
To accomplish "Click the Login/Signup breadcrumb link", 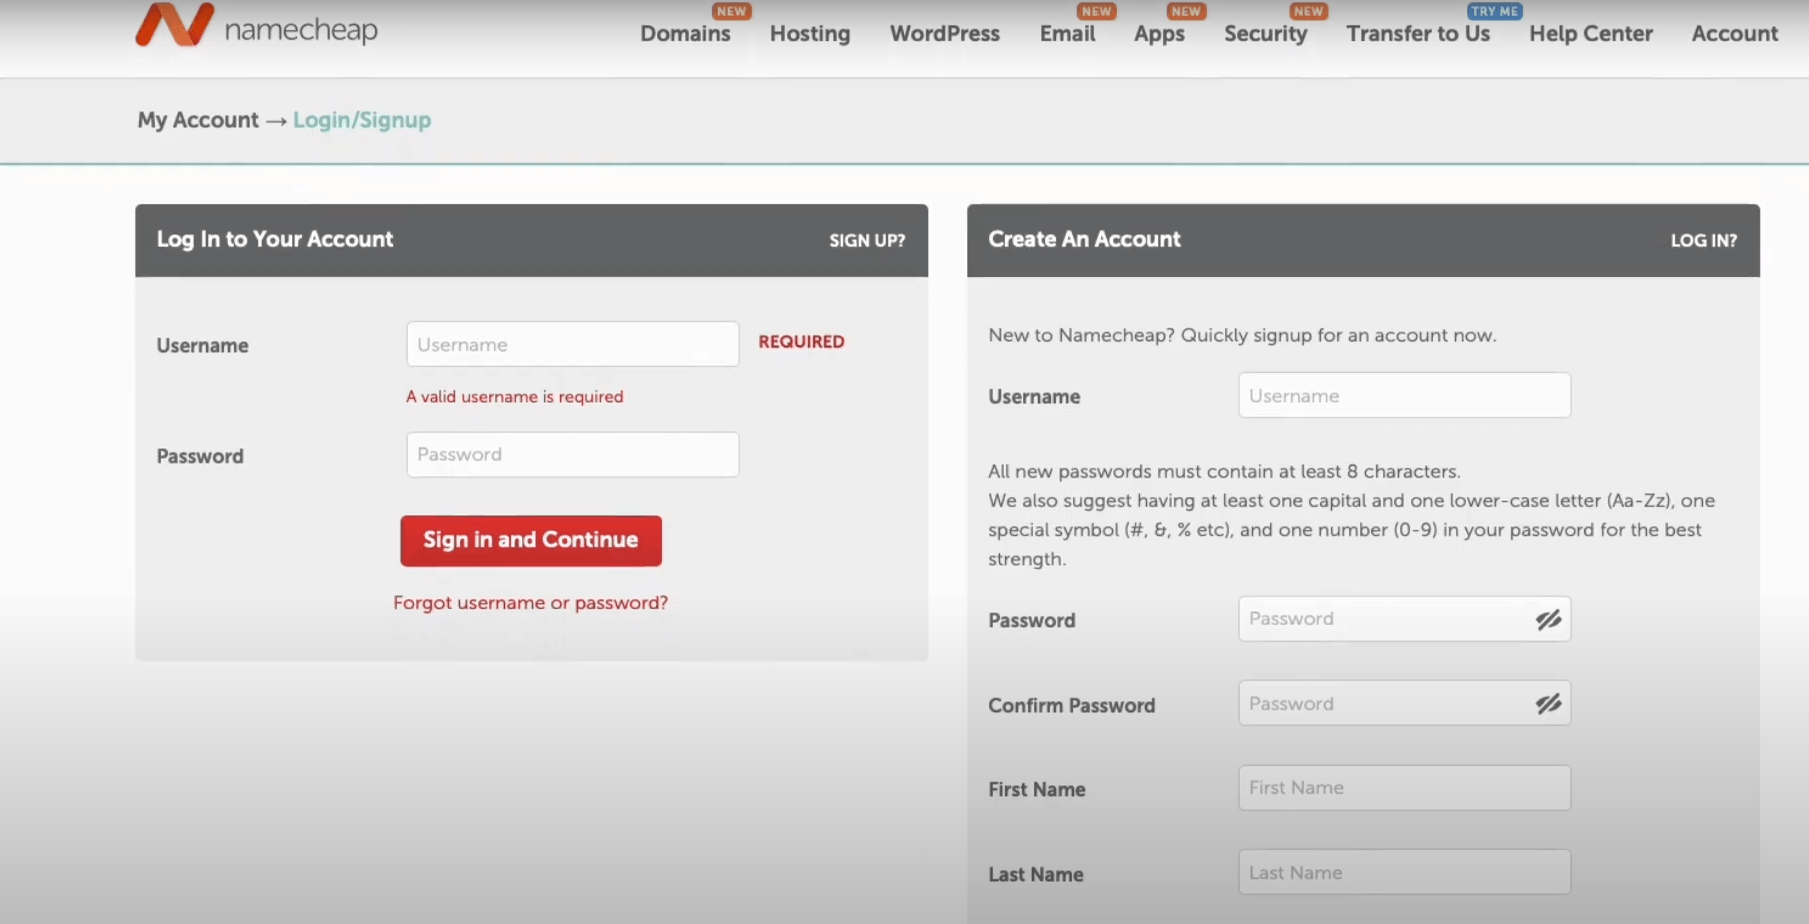I will tap(362, 120).
